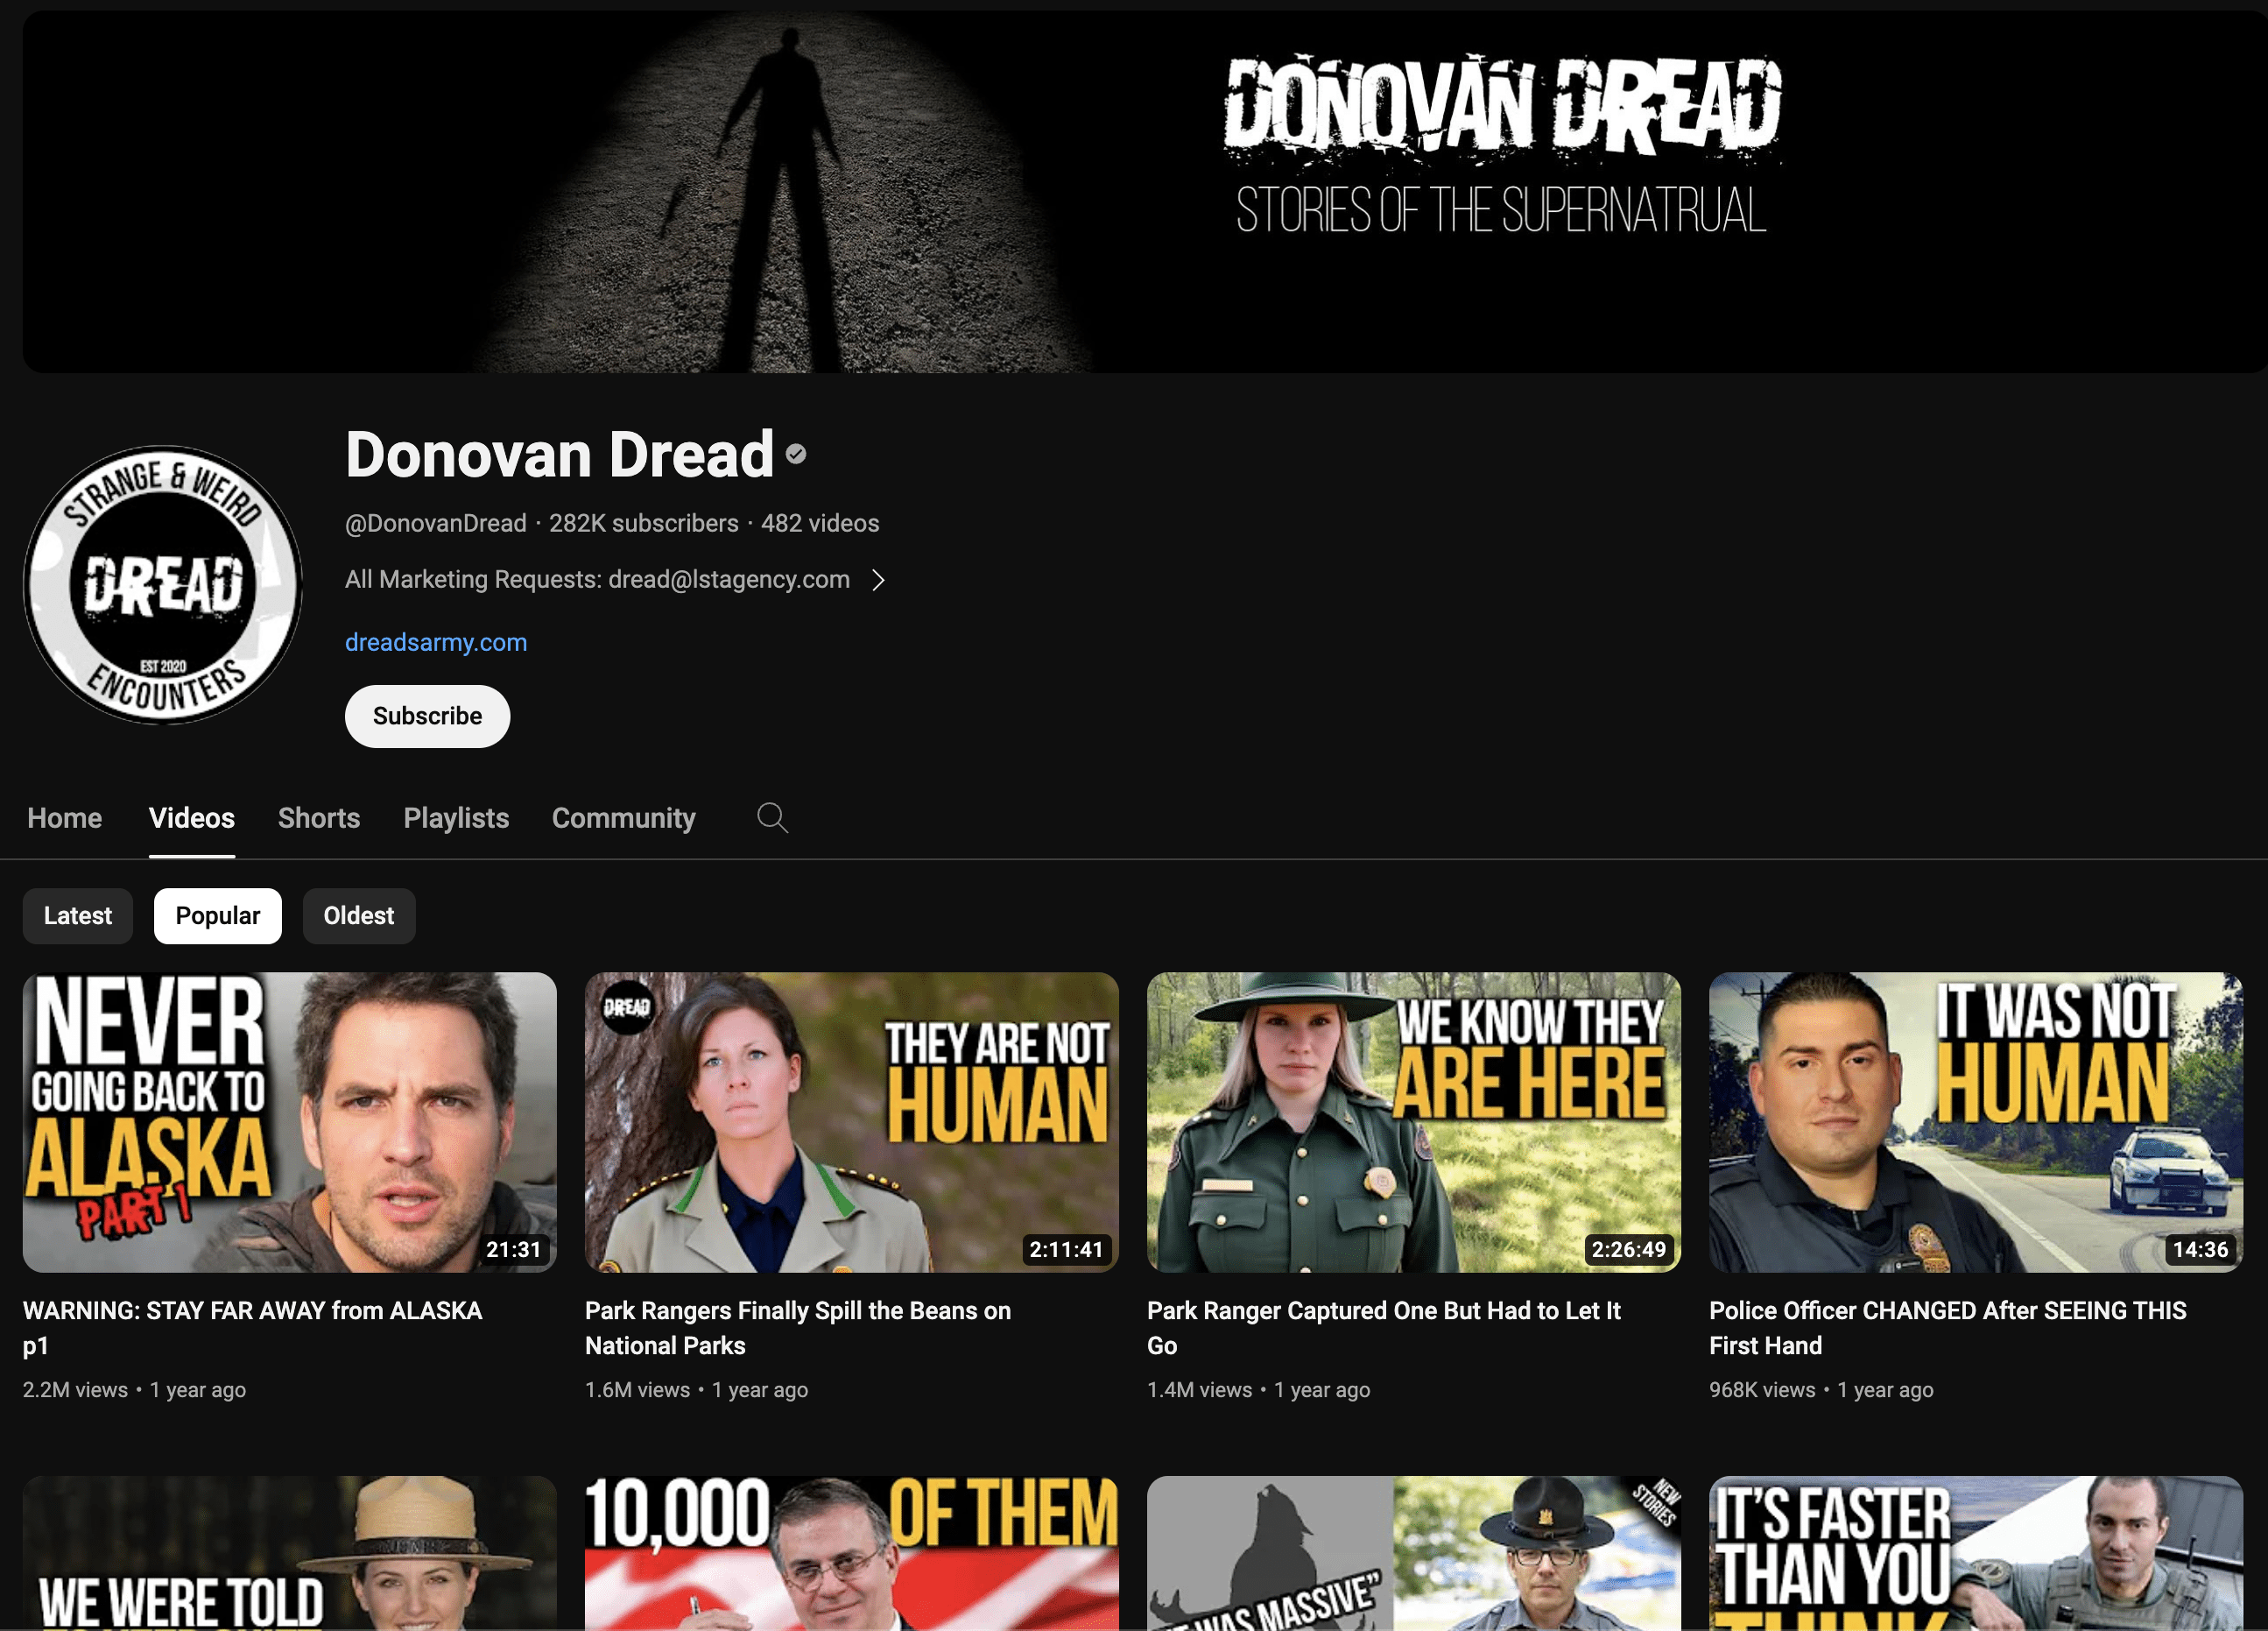Subscribe to the Donovan Dread channel

click(427, 716)
